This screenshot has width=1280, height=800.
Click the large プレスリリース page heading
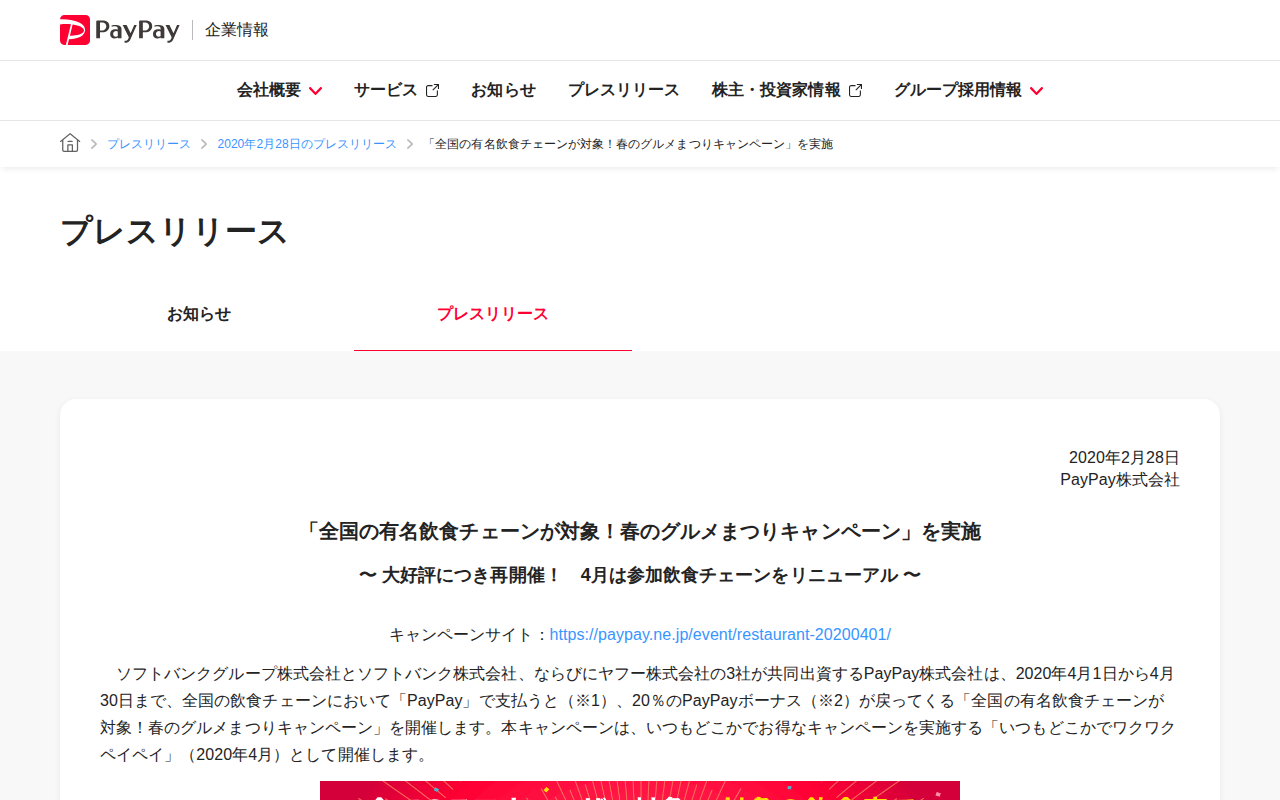pos(174,232)
